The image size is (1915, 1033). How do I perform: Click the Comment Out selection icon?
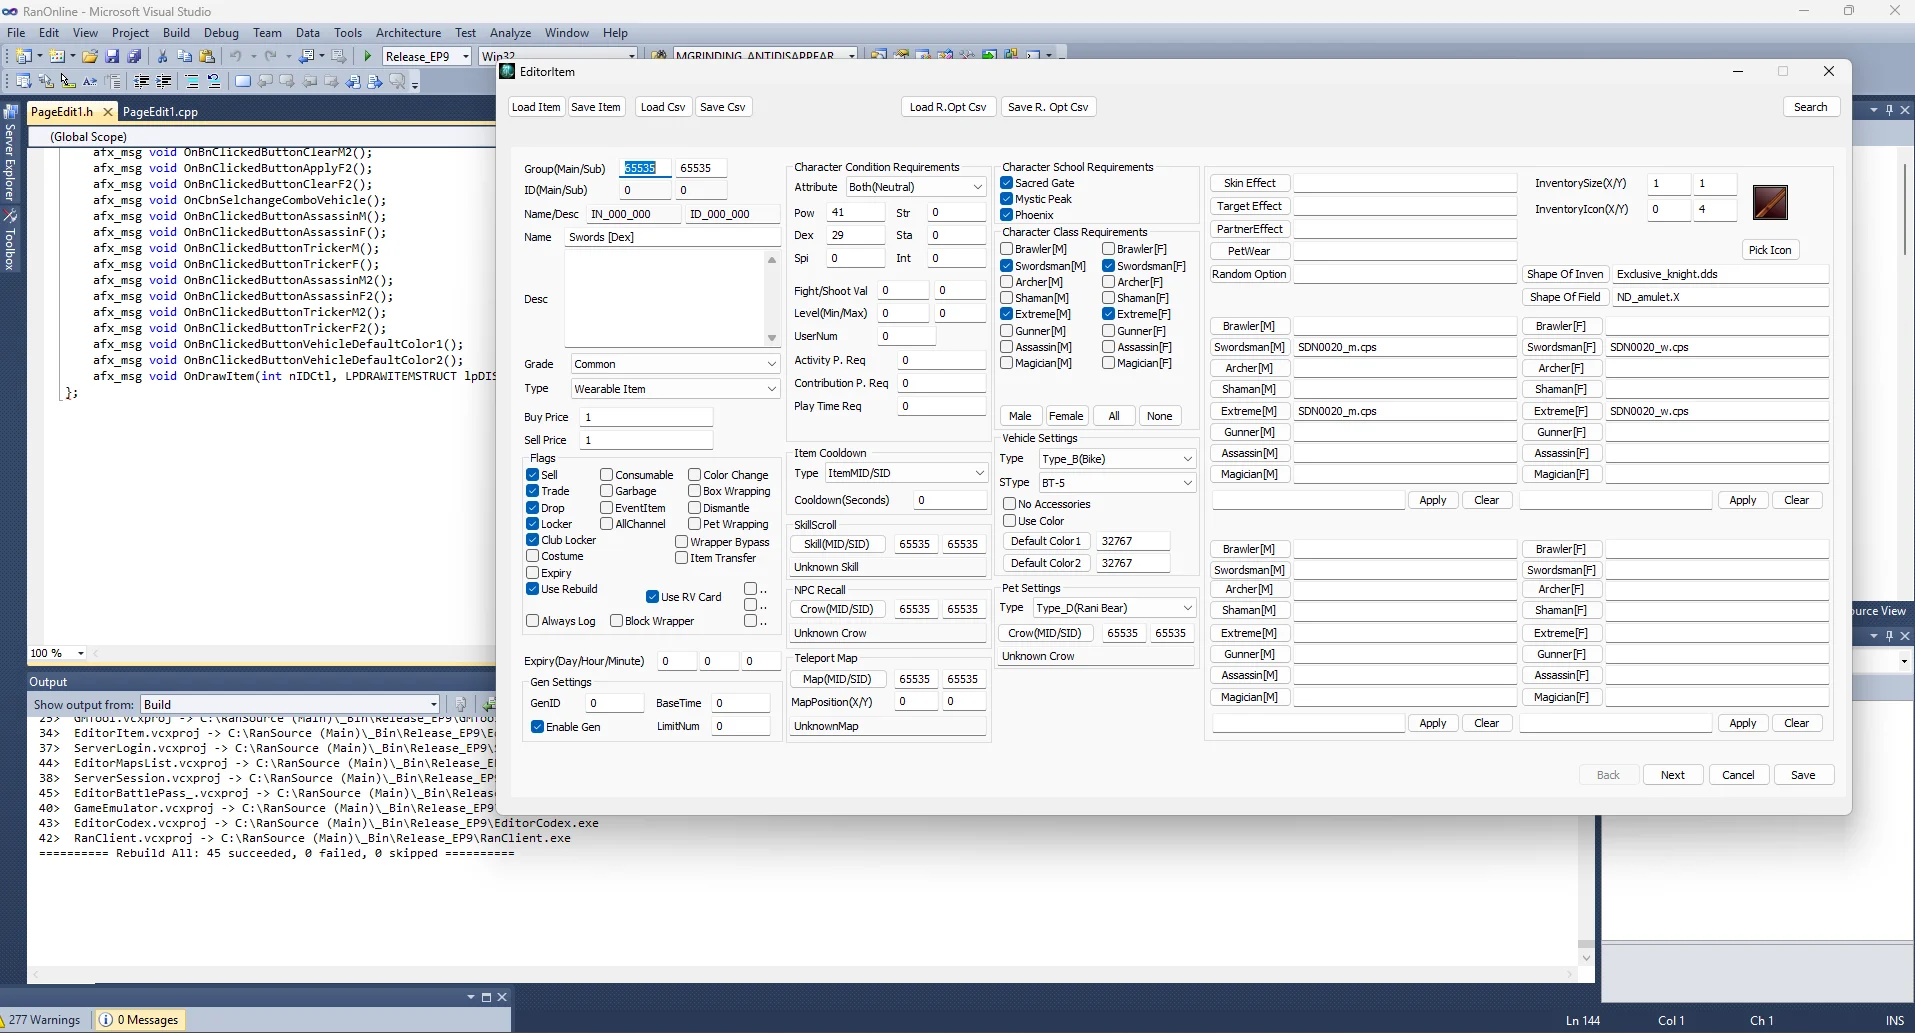click(x=191, y=82)
